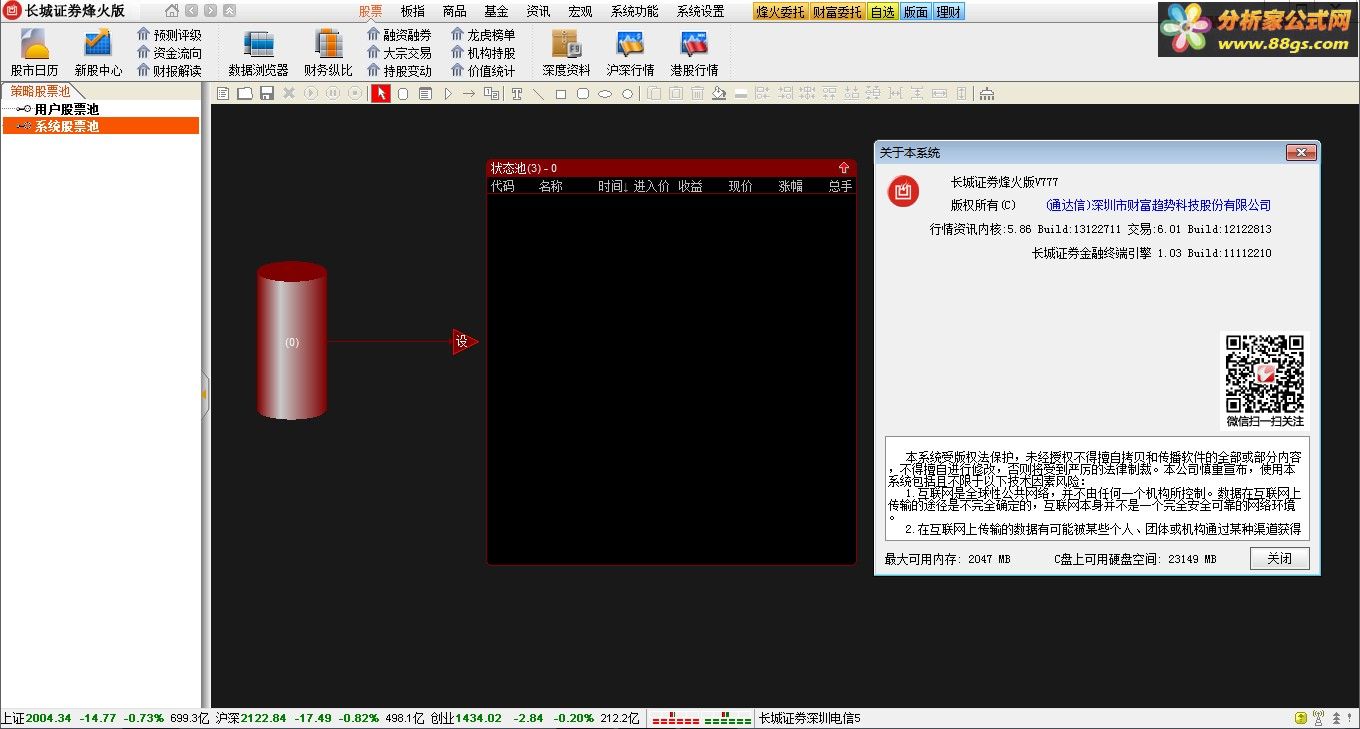Select the circle shape tool
Viewport: 1360px width, 729px height.
[x=627, y=94]
